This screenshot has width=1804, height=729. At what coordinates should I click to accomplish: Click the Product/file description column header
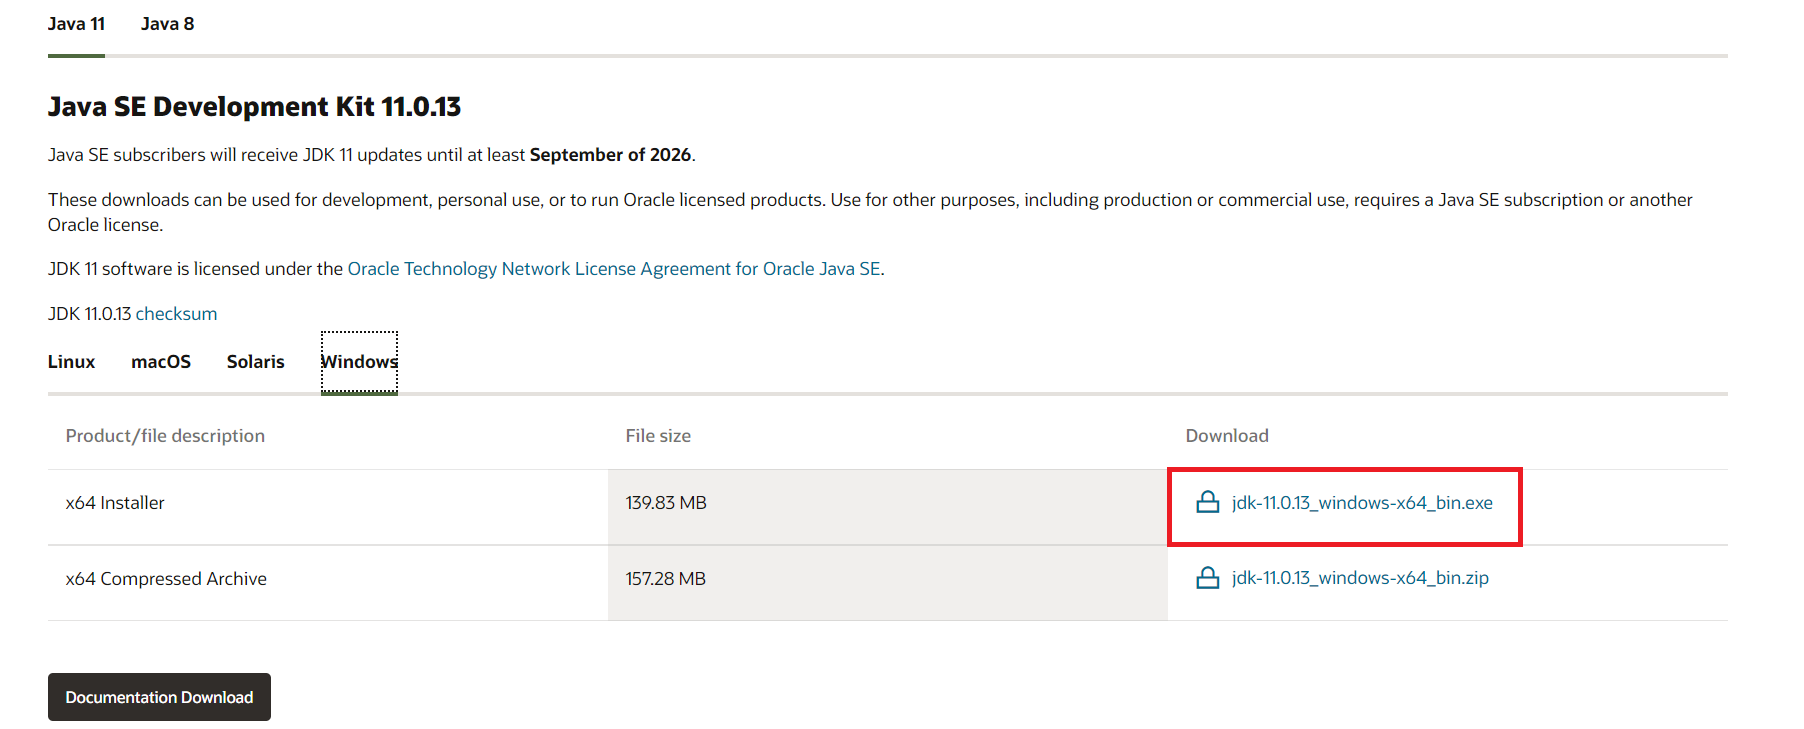click(165, 436)
